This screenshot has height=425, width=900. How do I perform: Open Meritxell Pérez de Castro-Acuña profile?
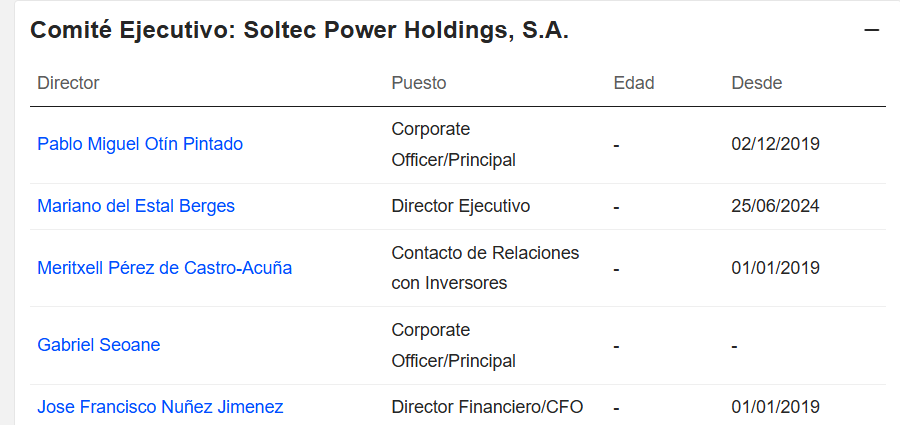tap(165, 268)
